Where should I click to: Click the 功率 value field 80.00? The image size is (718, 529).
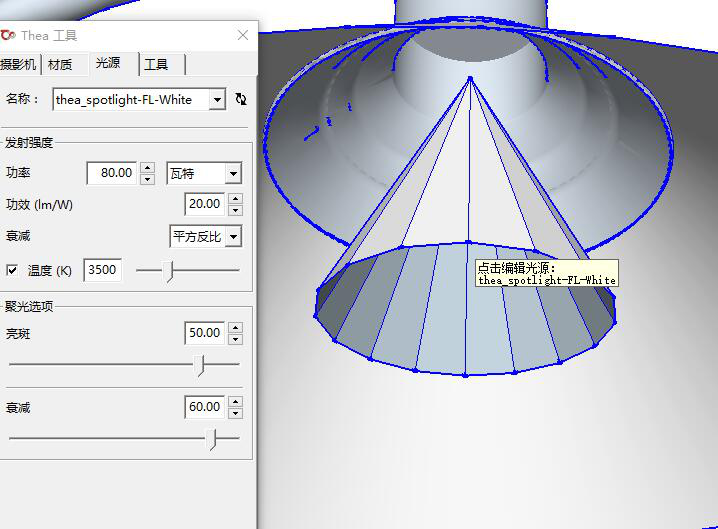(x=112, y=173)
